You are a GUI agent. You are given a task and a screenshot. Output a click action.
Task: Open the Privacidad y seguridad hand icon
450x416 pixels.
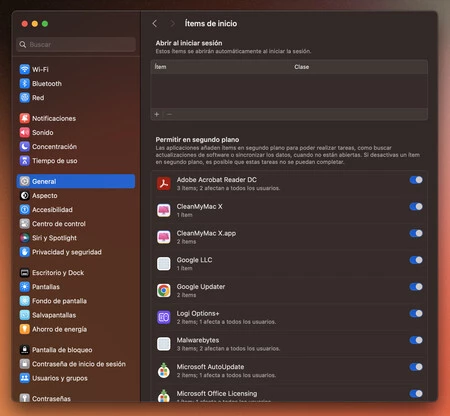(x=24, y=252)
